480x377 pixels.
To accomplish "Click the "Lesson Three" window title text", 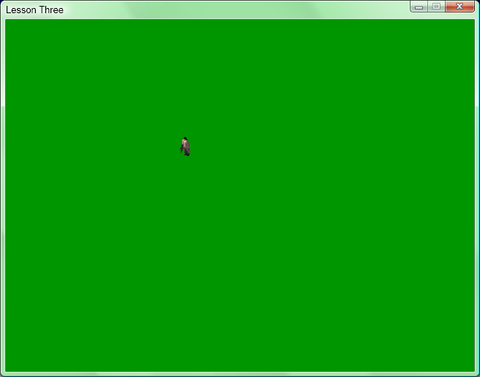I will click(35, 10).
